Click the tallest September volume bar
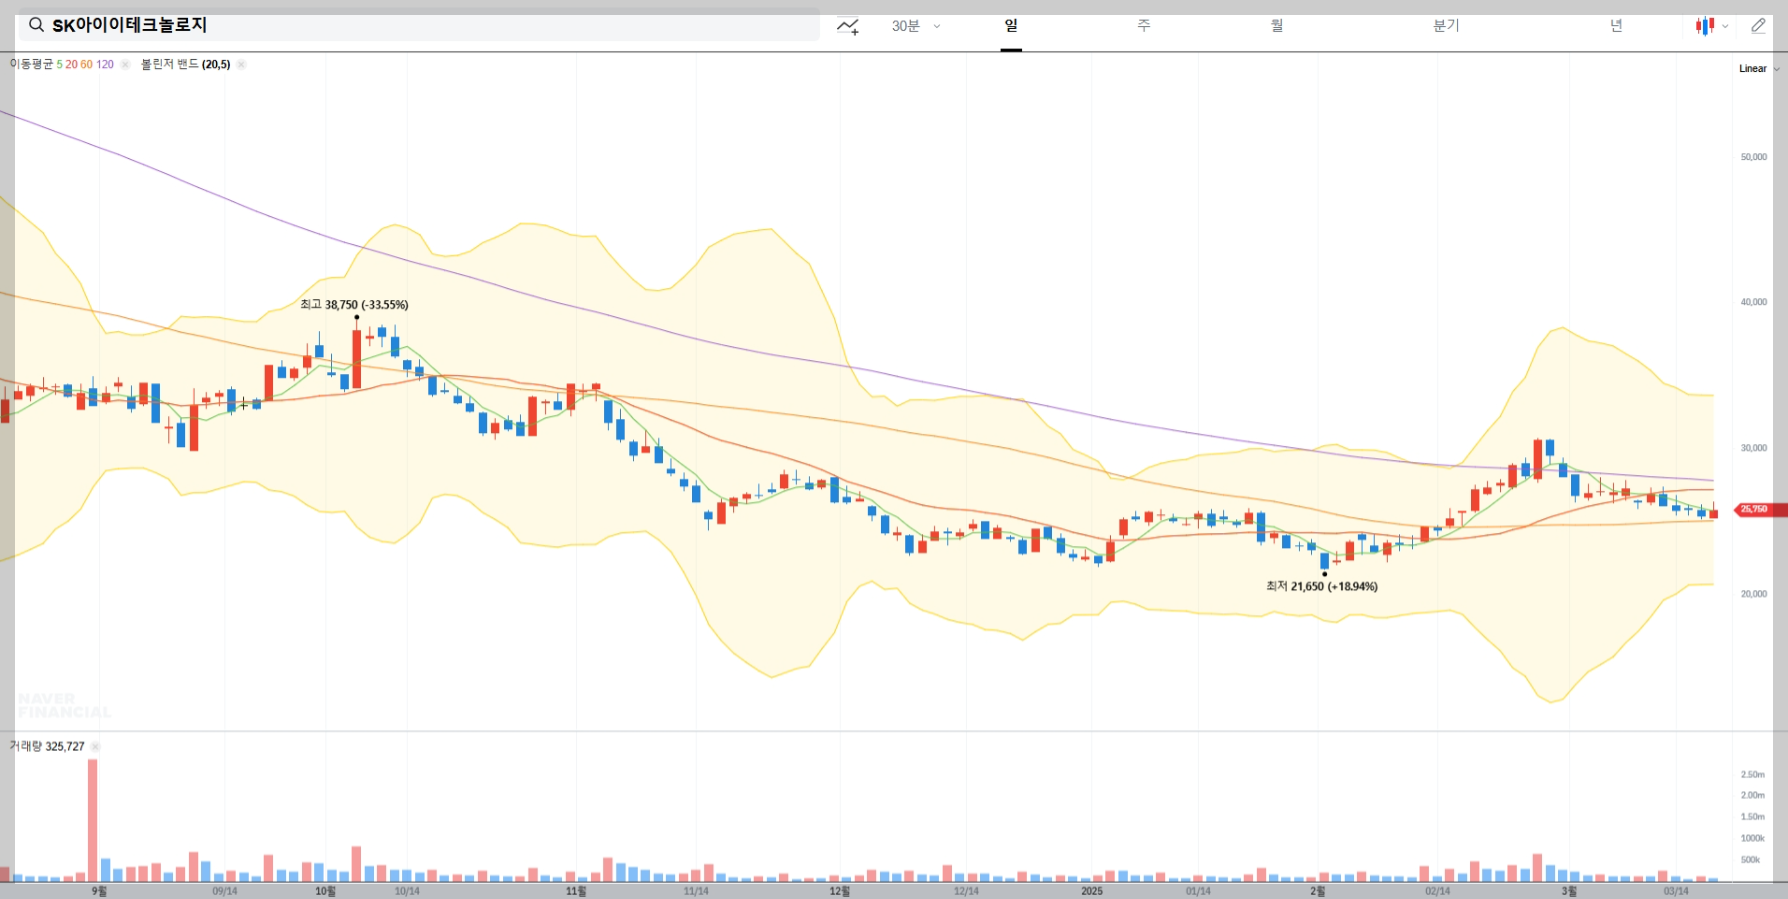 click(x=93, y=820)
